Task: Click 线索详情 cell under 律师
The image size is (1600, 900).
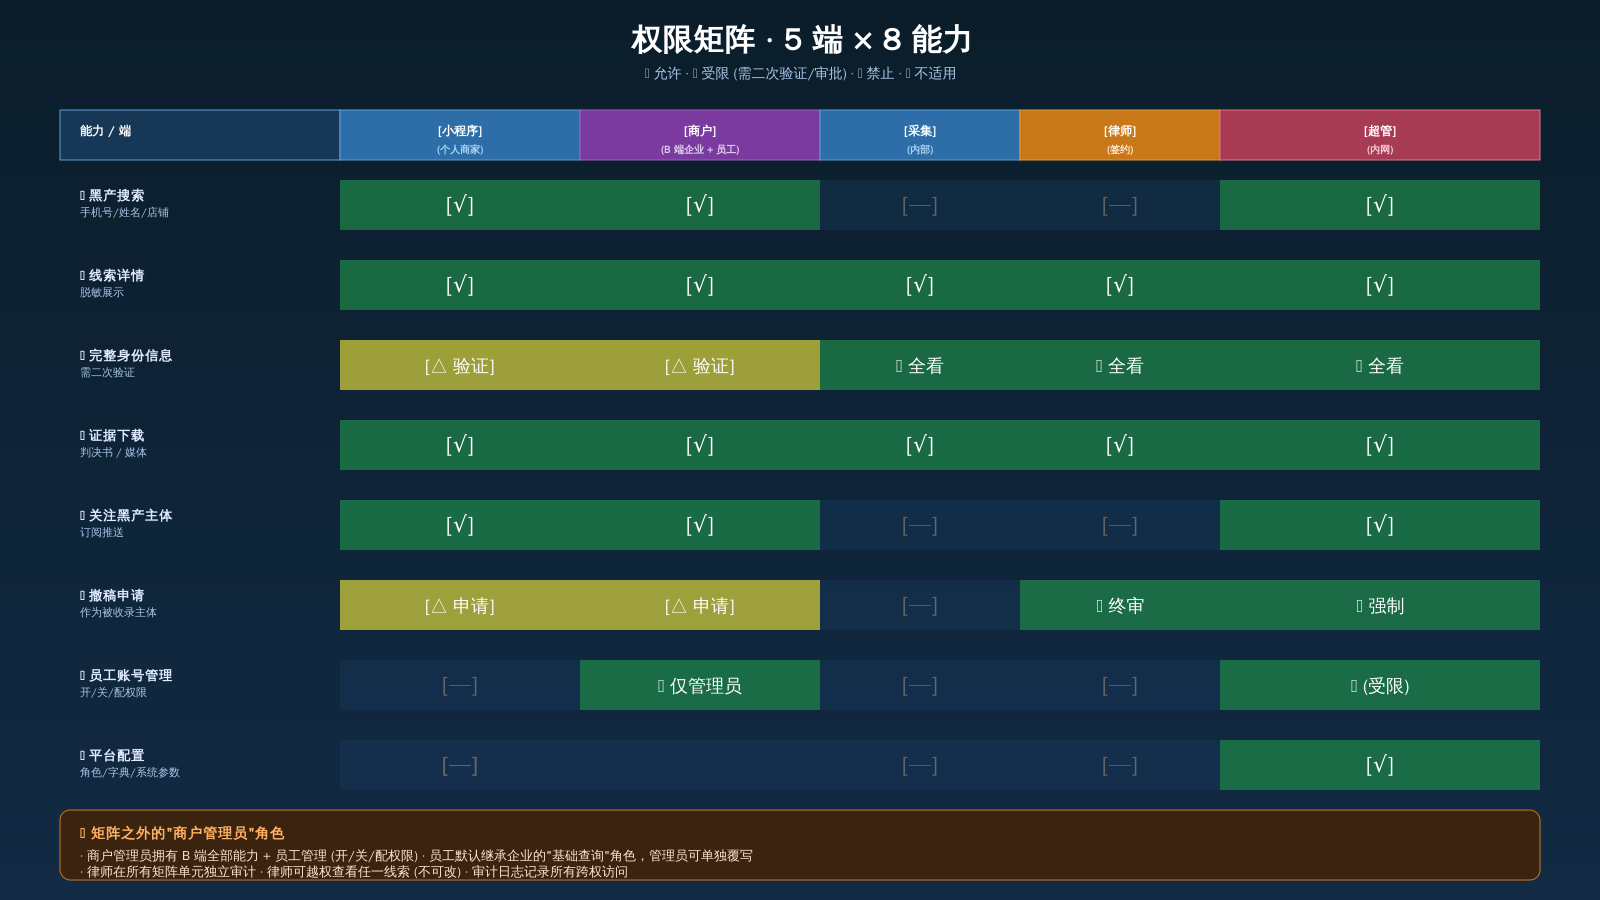Action: [x=1120, y=285]
